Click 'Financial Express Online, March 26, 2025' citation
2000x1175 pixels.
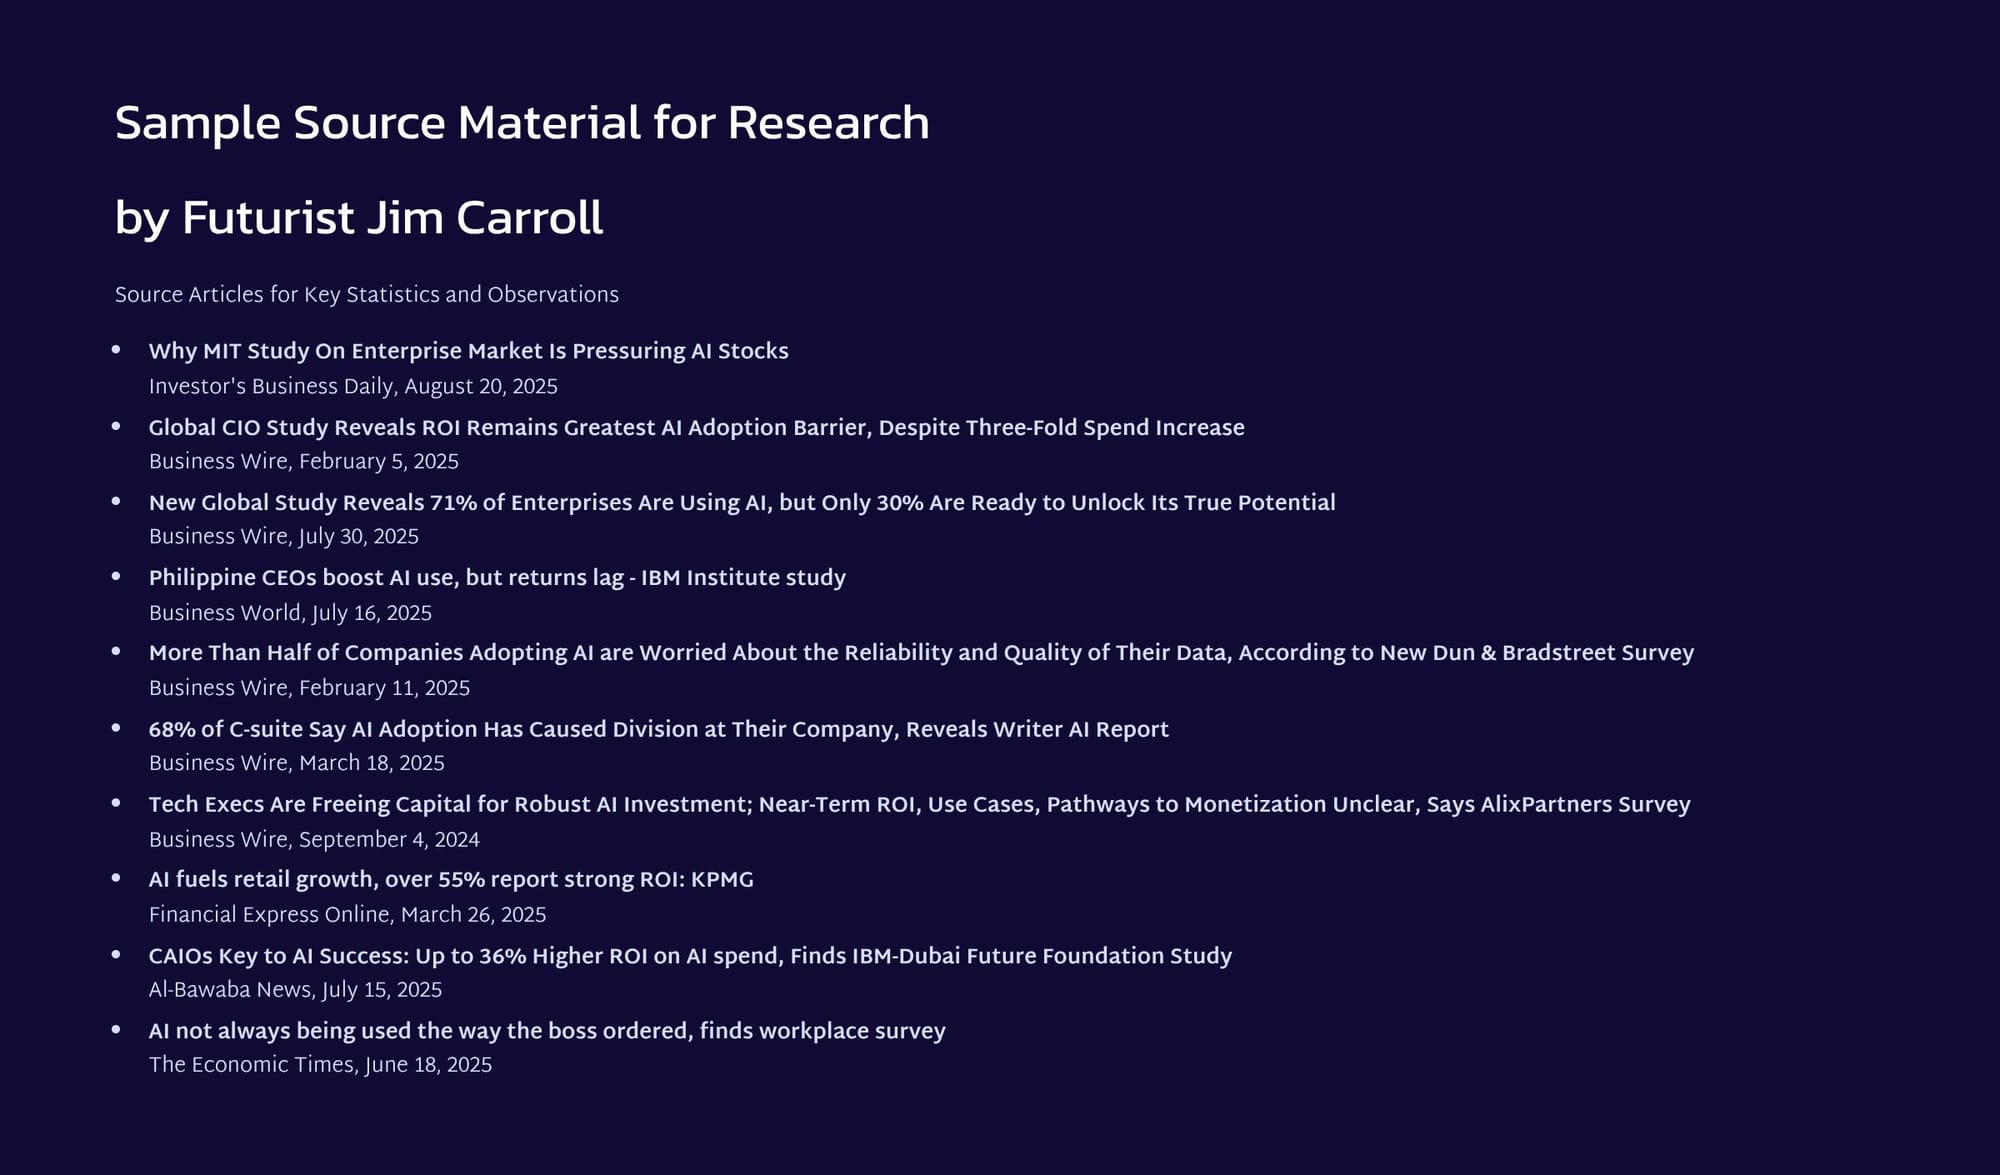(x=347, y=914)
